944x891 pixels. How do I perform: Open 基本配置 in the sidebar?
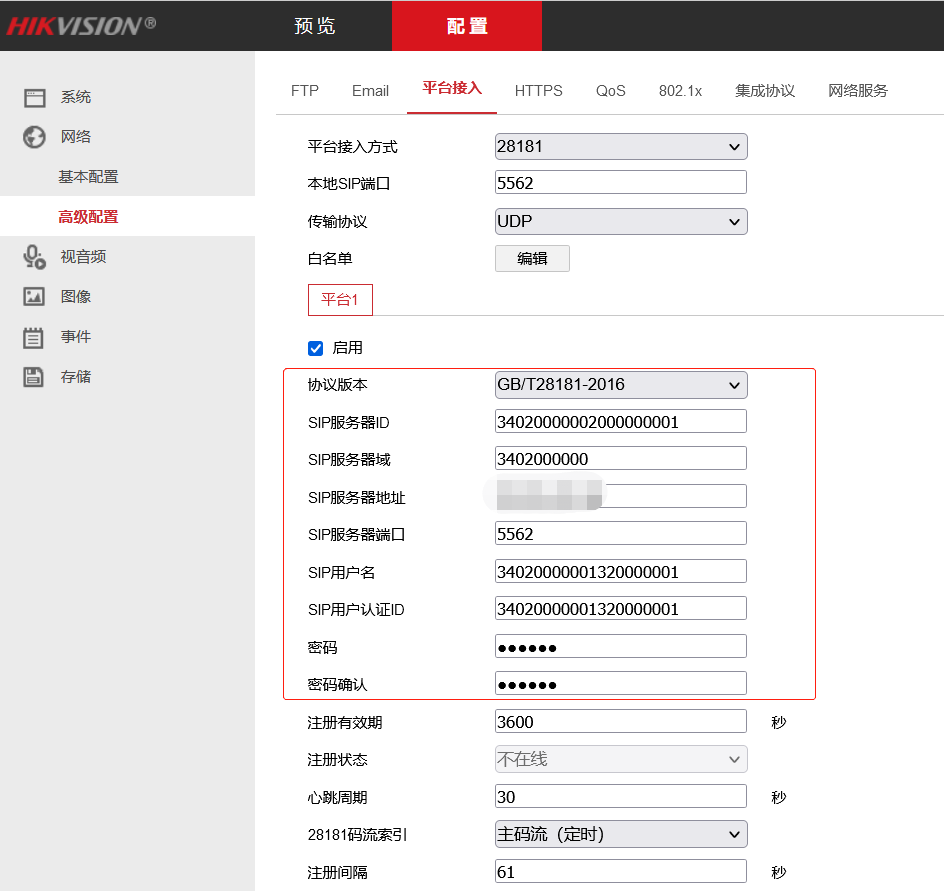click(88, 177)
